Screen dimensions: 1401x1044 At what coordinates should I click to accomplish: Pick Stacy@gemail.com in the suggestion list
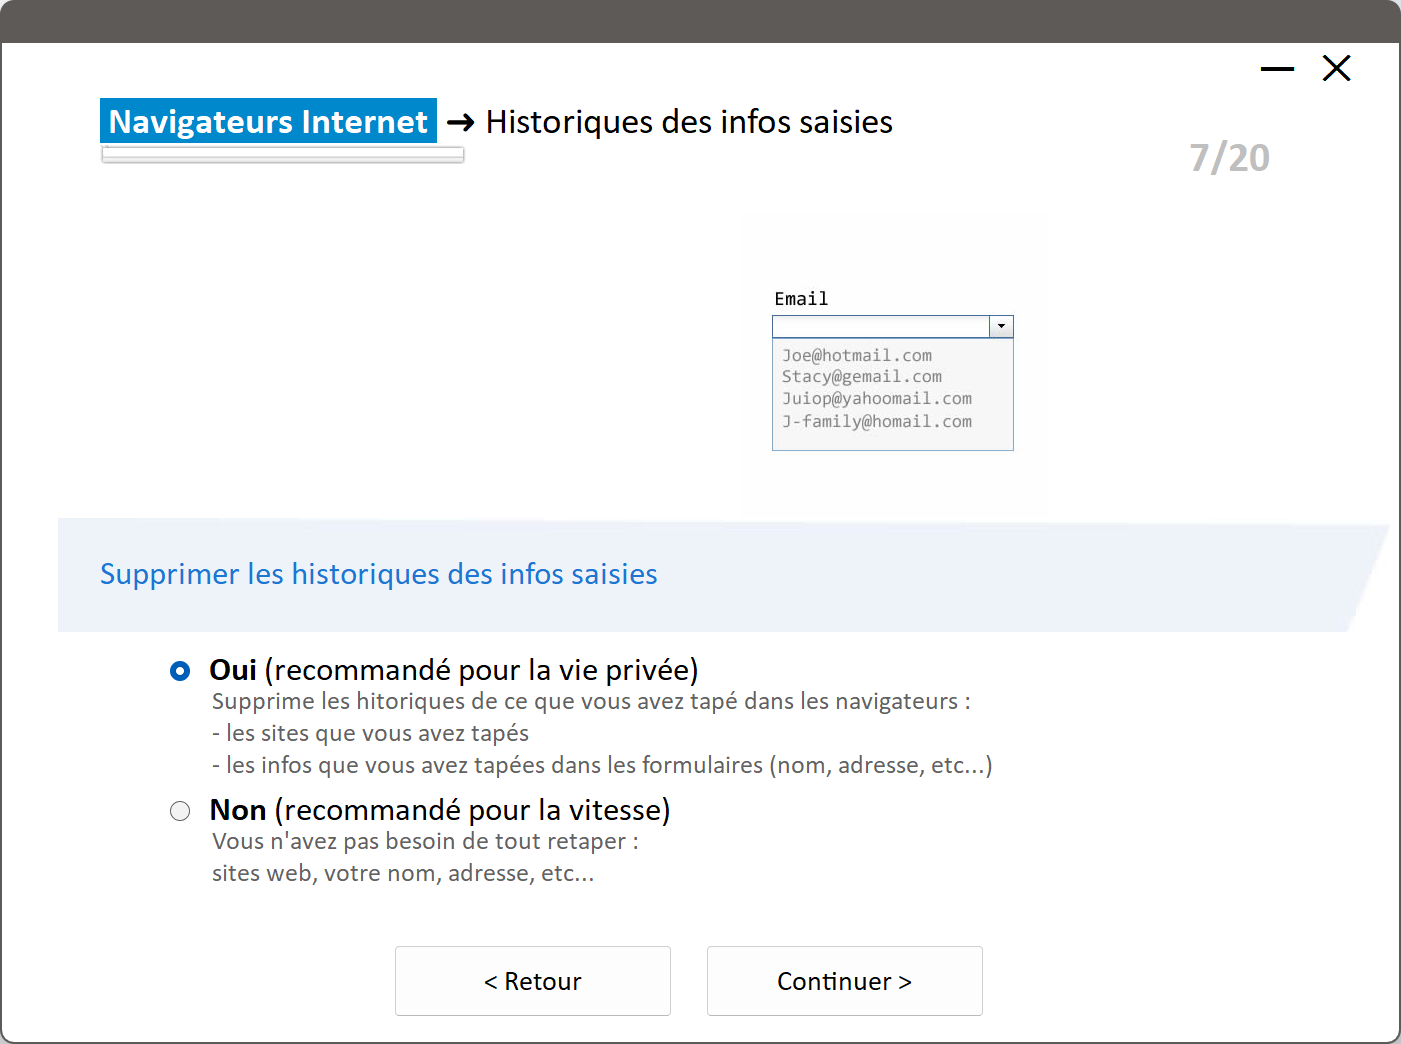[861, 377]
